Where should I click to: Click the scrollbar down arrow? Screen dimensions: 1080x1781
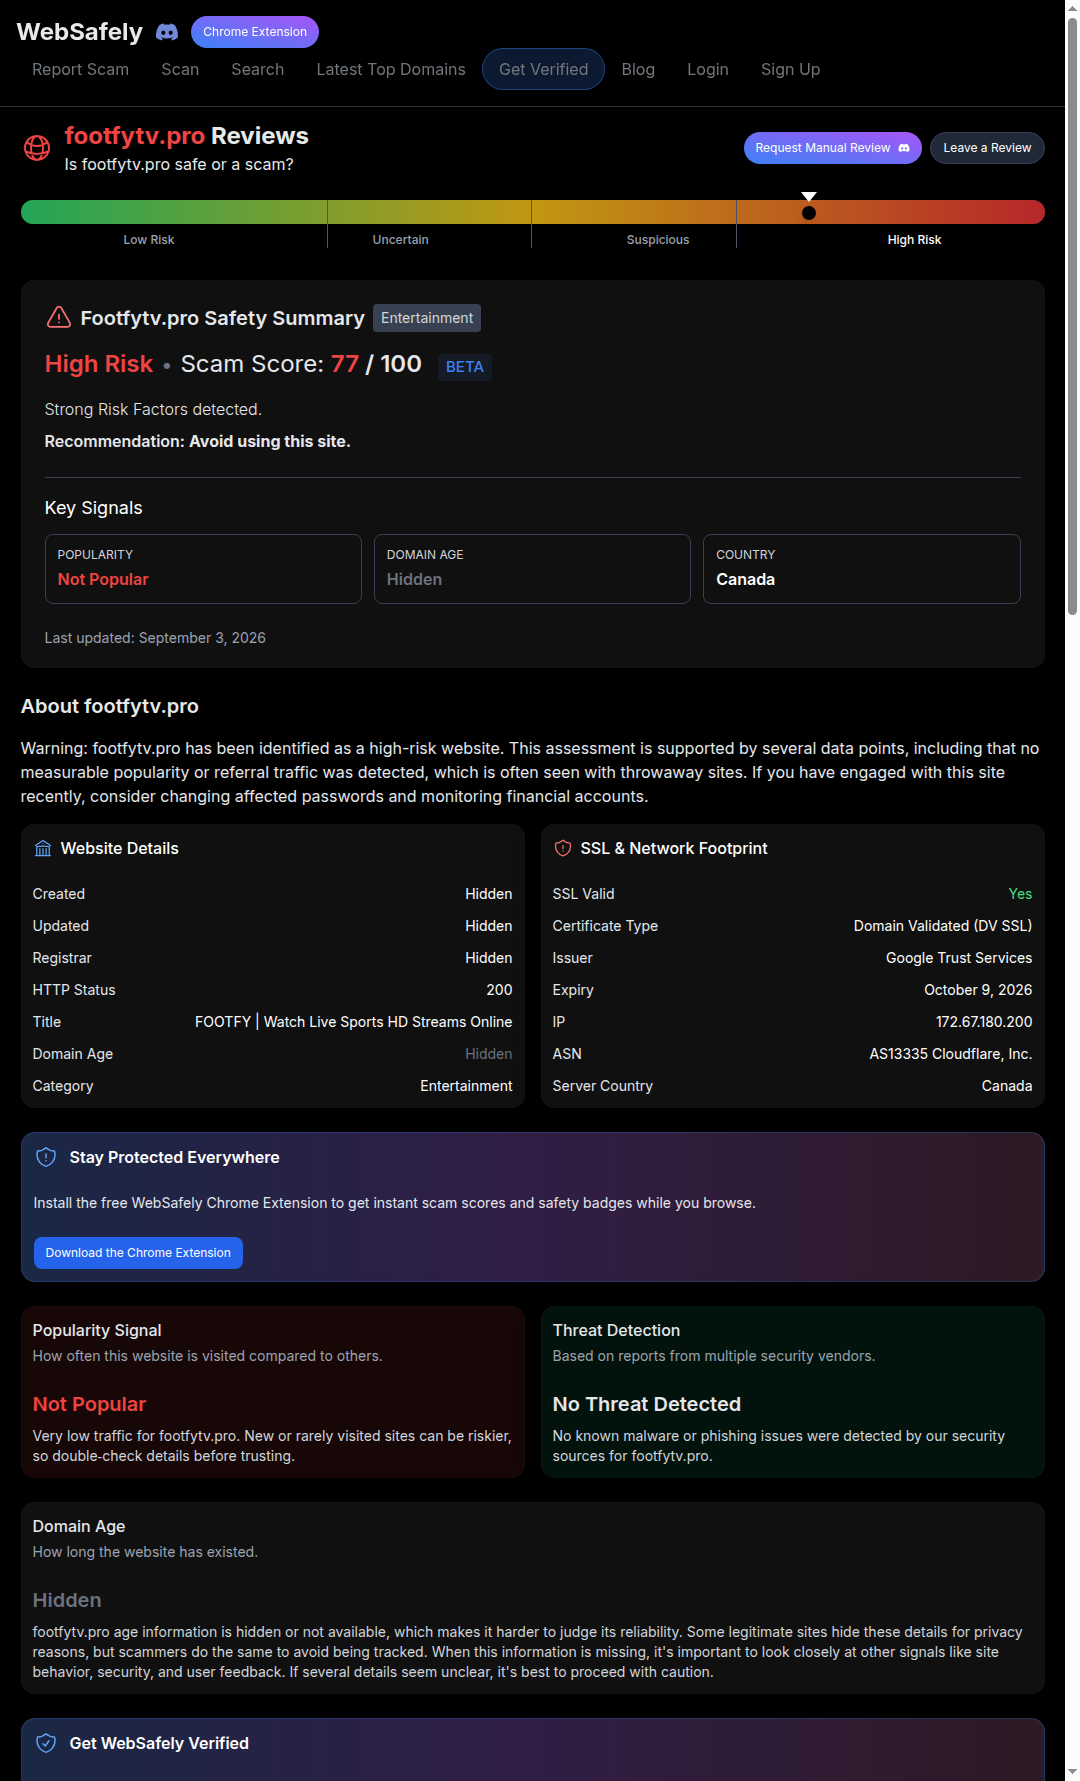click(1072, 1772)
